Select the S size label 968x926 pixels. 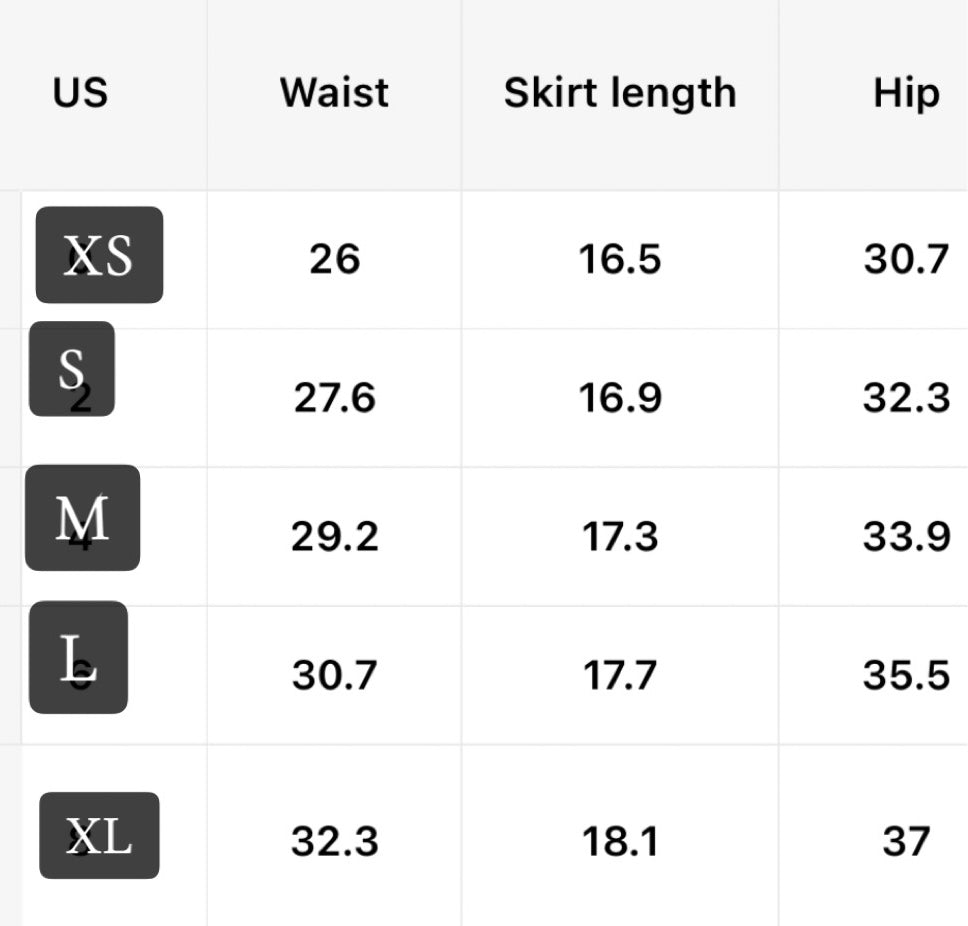[x=71, y=369]
